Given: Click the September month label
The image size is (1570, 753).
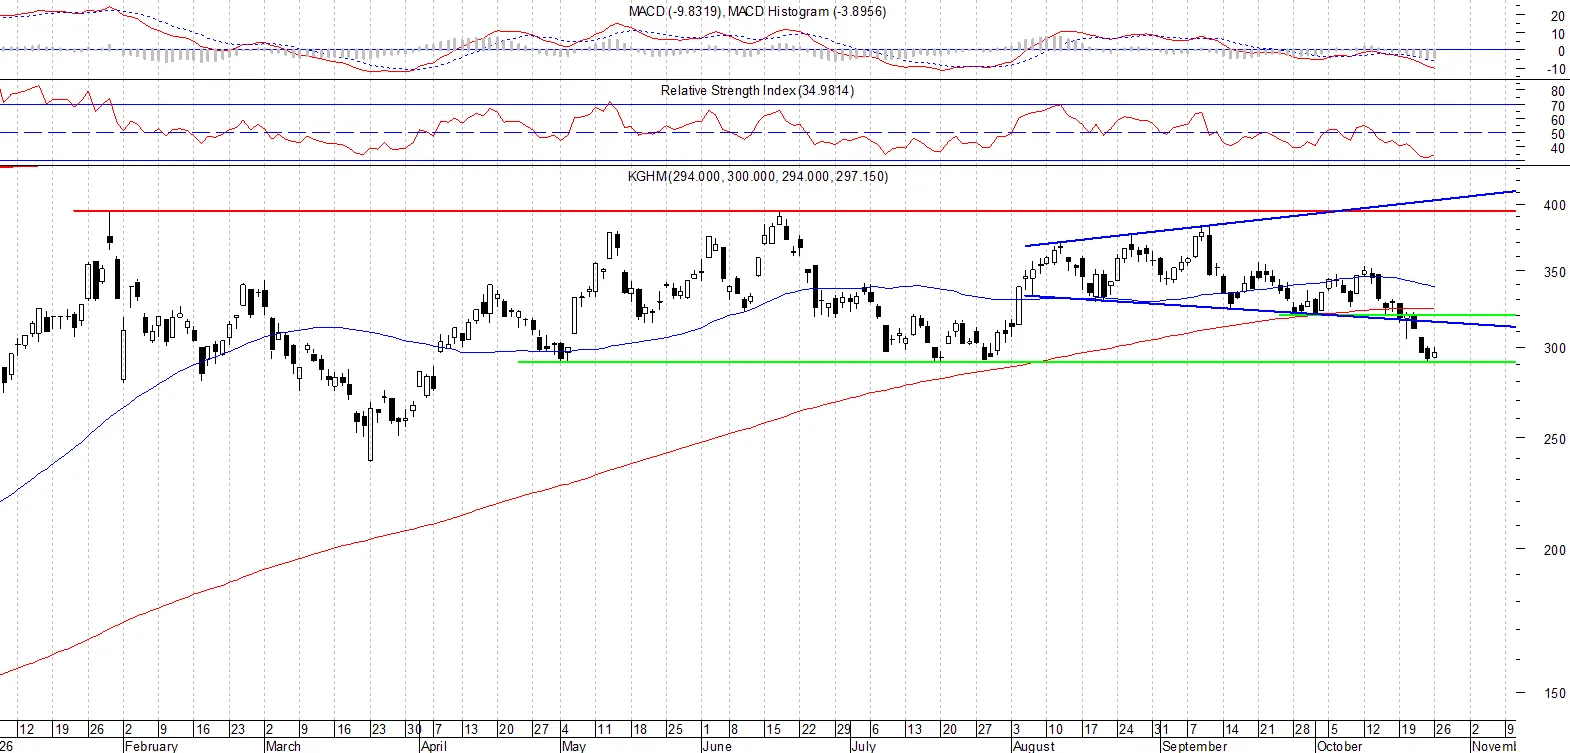Looking at the screenshot, I should [x=1195, y=746].
